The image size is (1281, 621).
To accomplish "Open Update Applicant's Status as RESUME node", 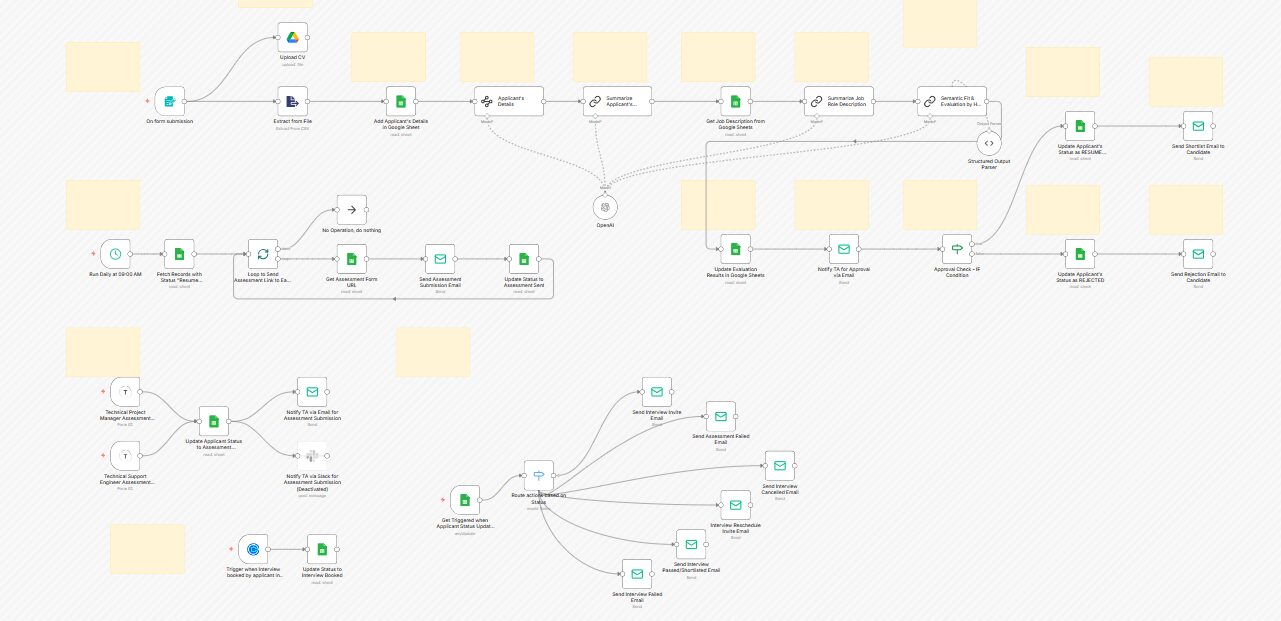I will pos(1080,127).
